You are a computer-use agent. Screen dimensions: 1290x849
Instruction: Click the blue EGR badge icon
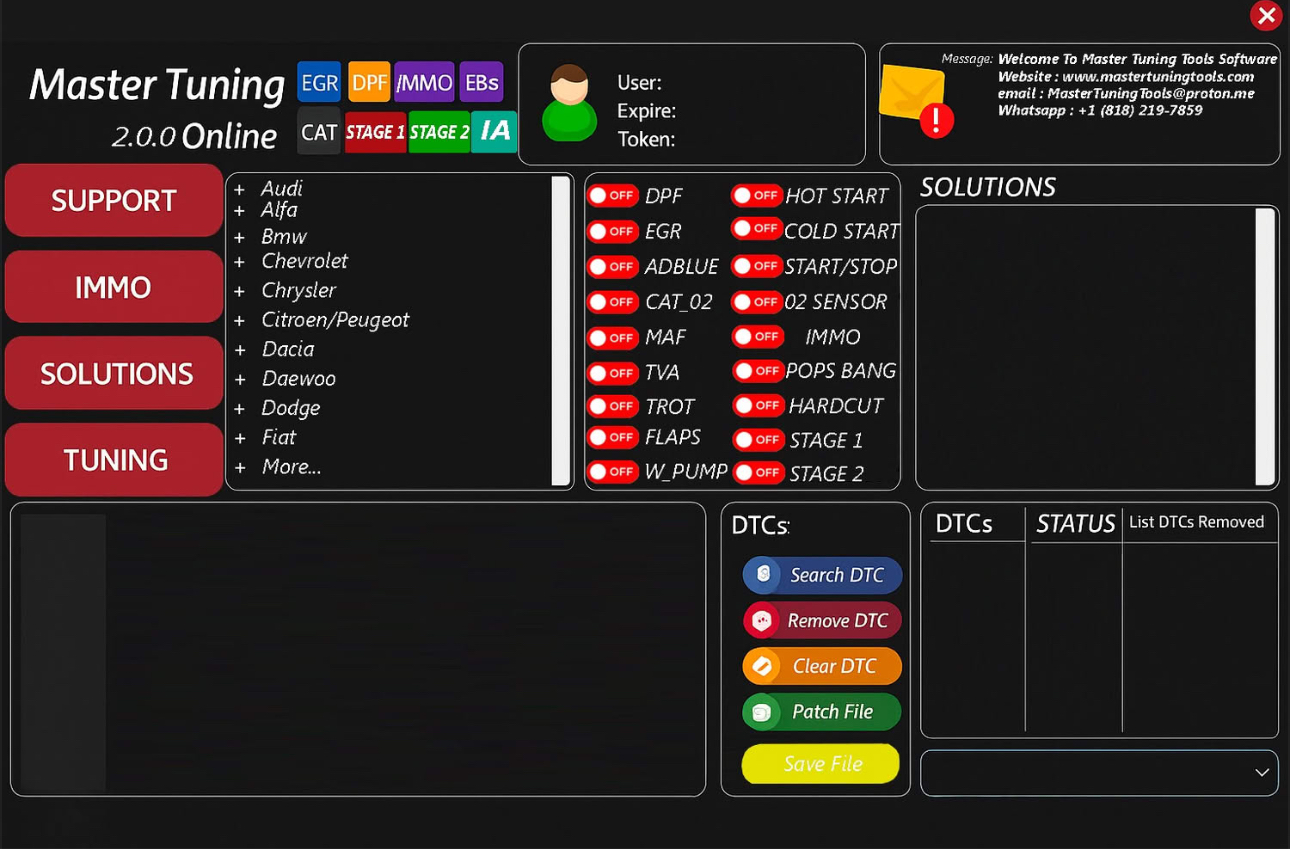pyautogui.click(x=319, y=83)
